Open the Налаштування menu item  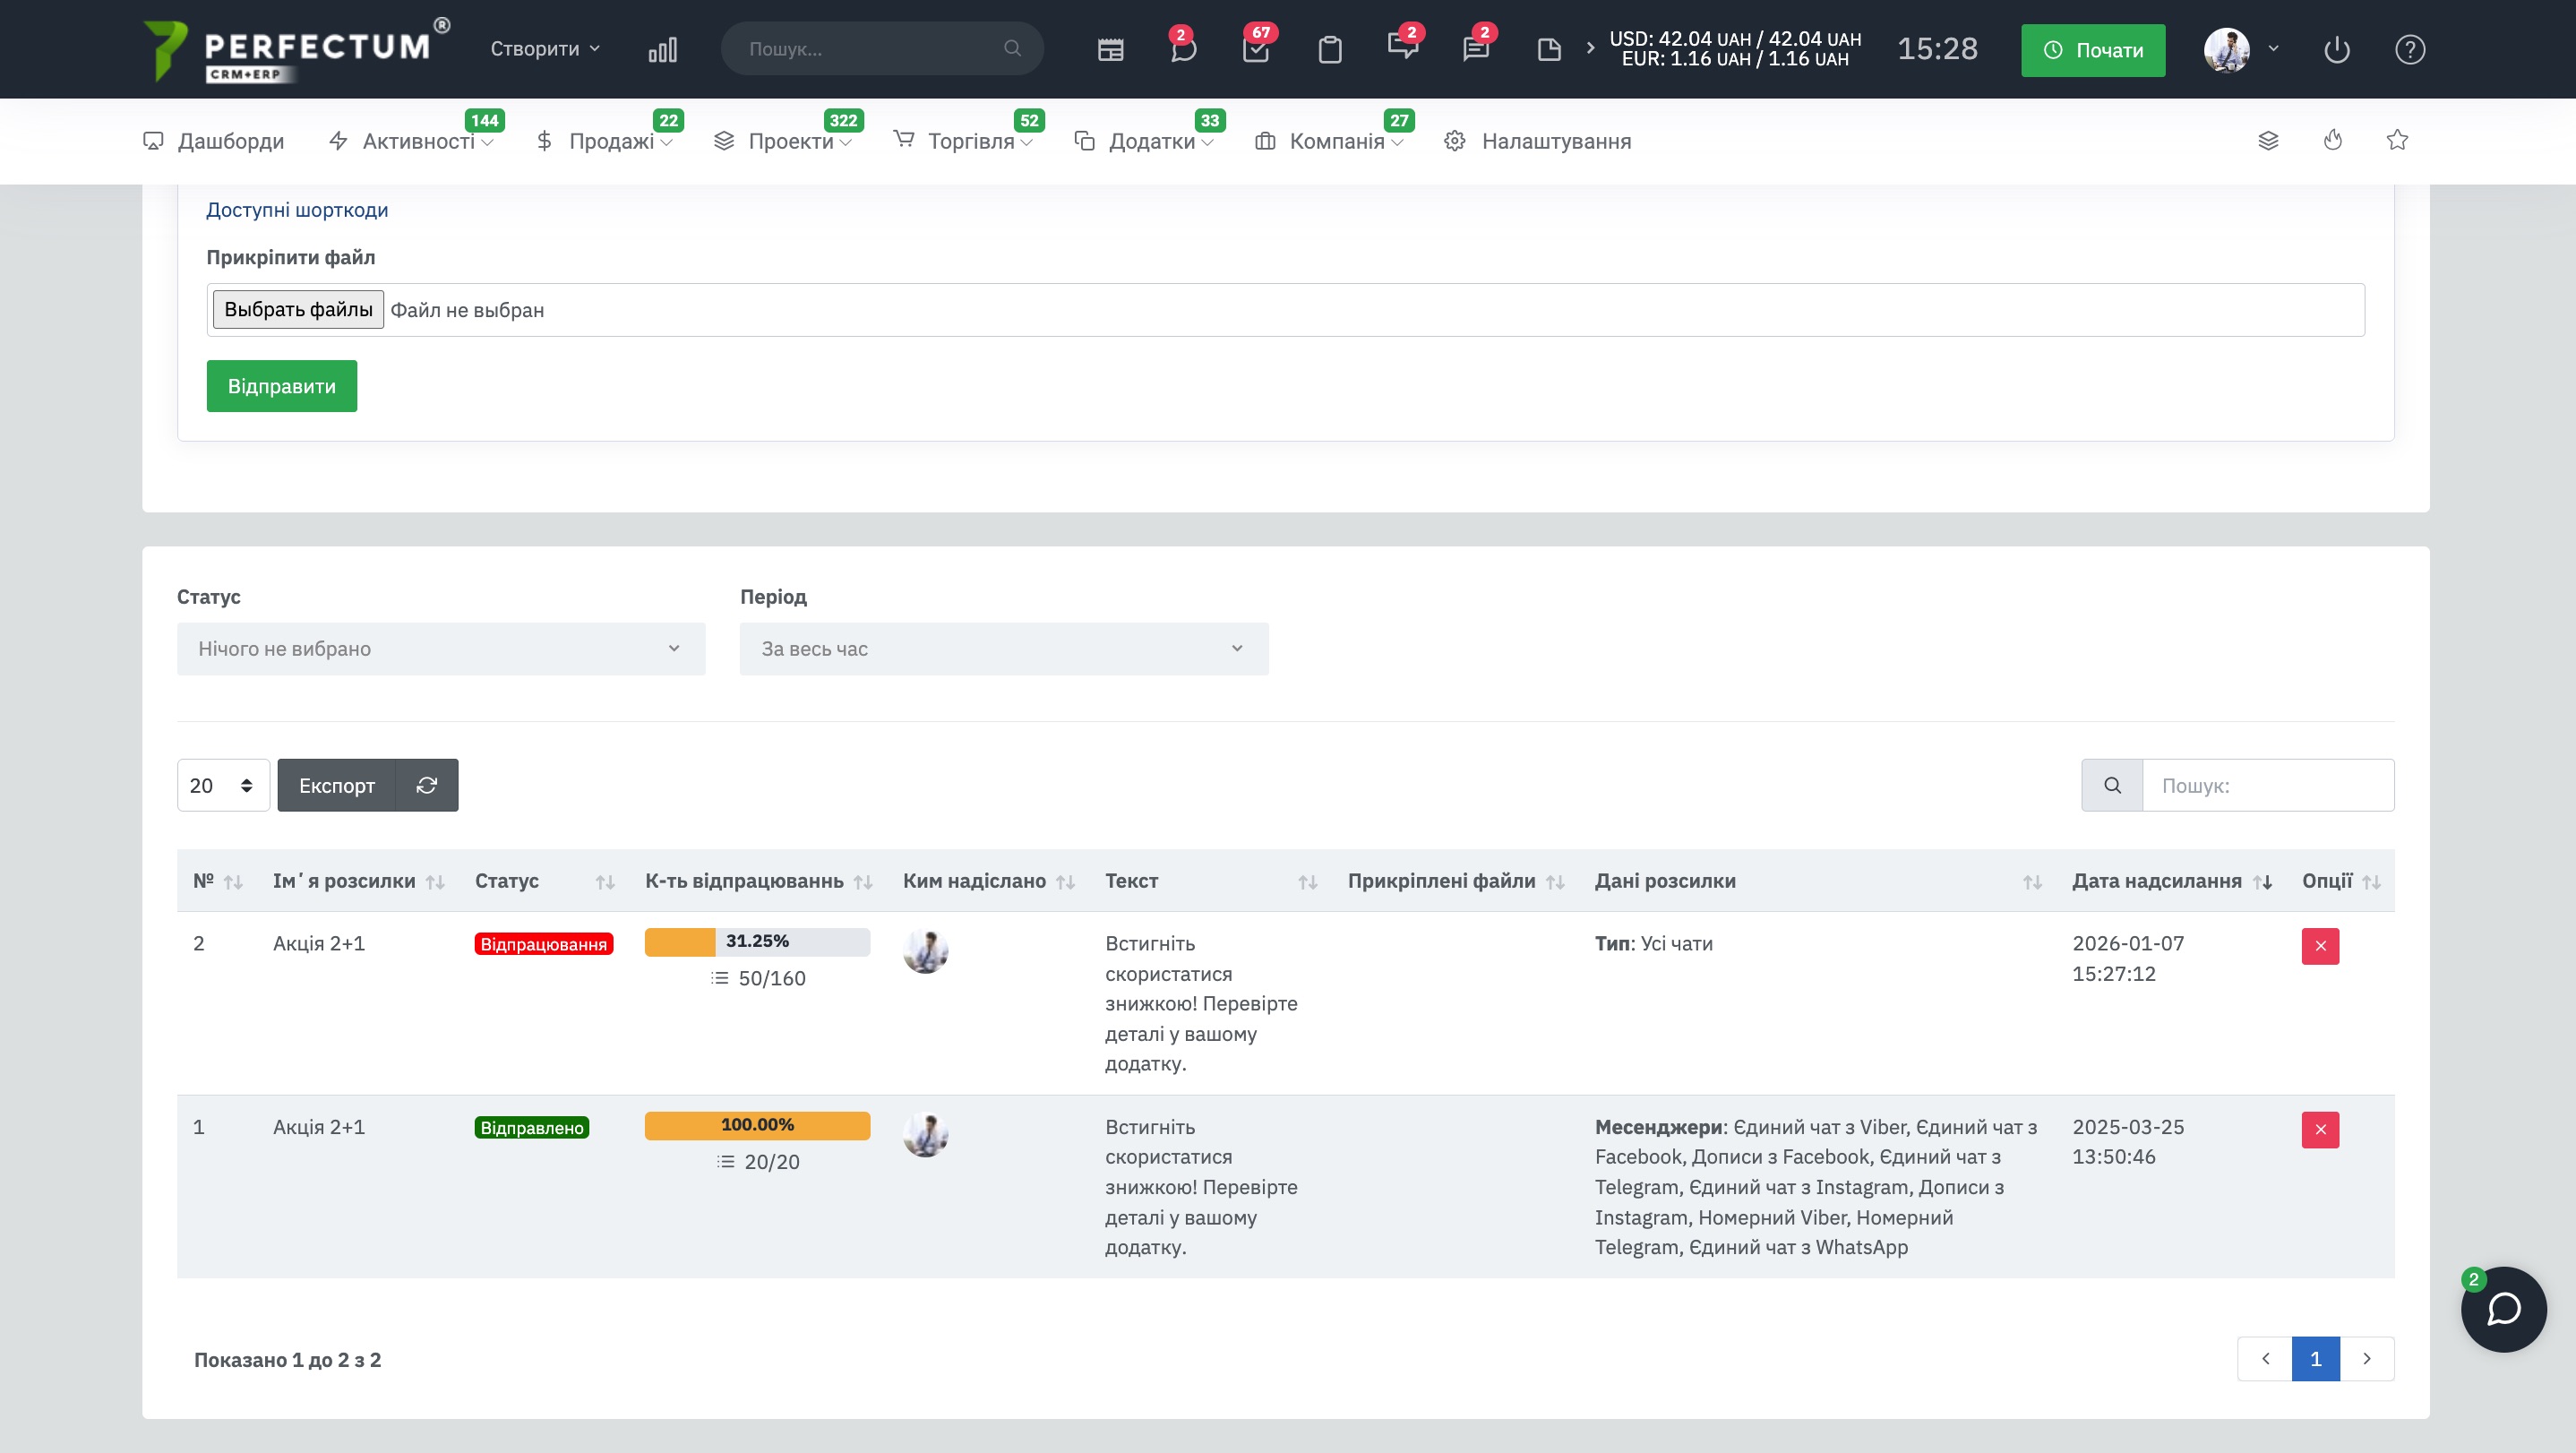(1555, 142)
